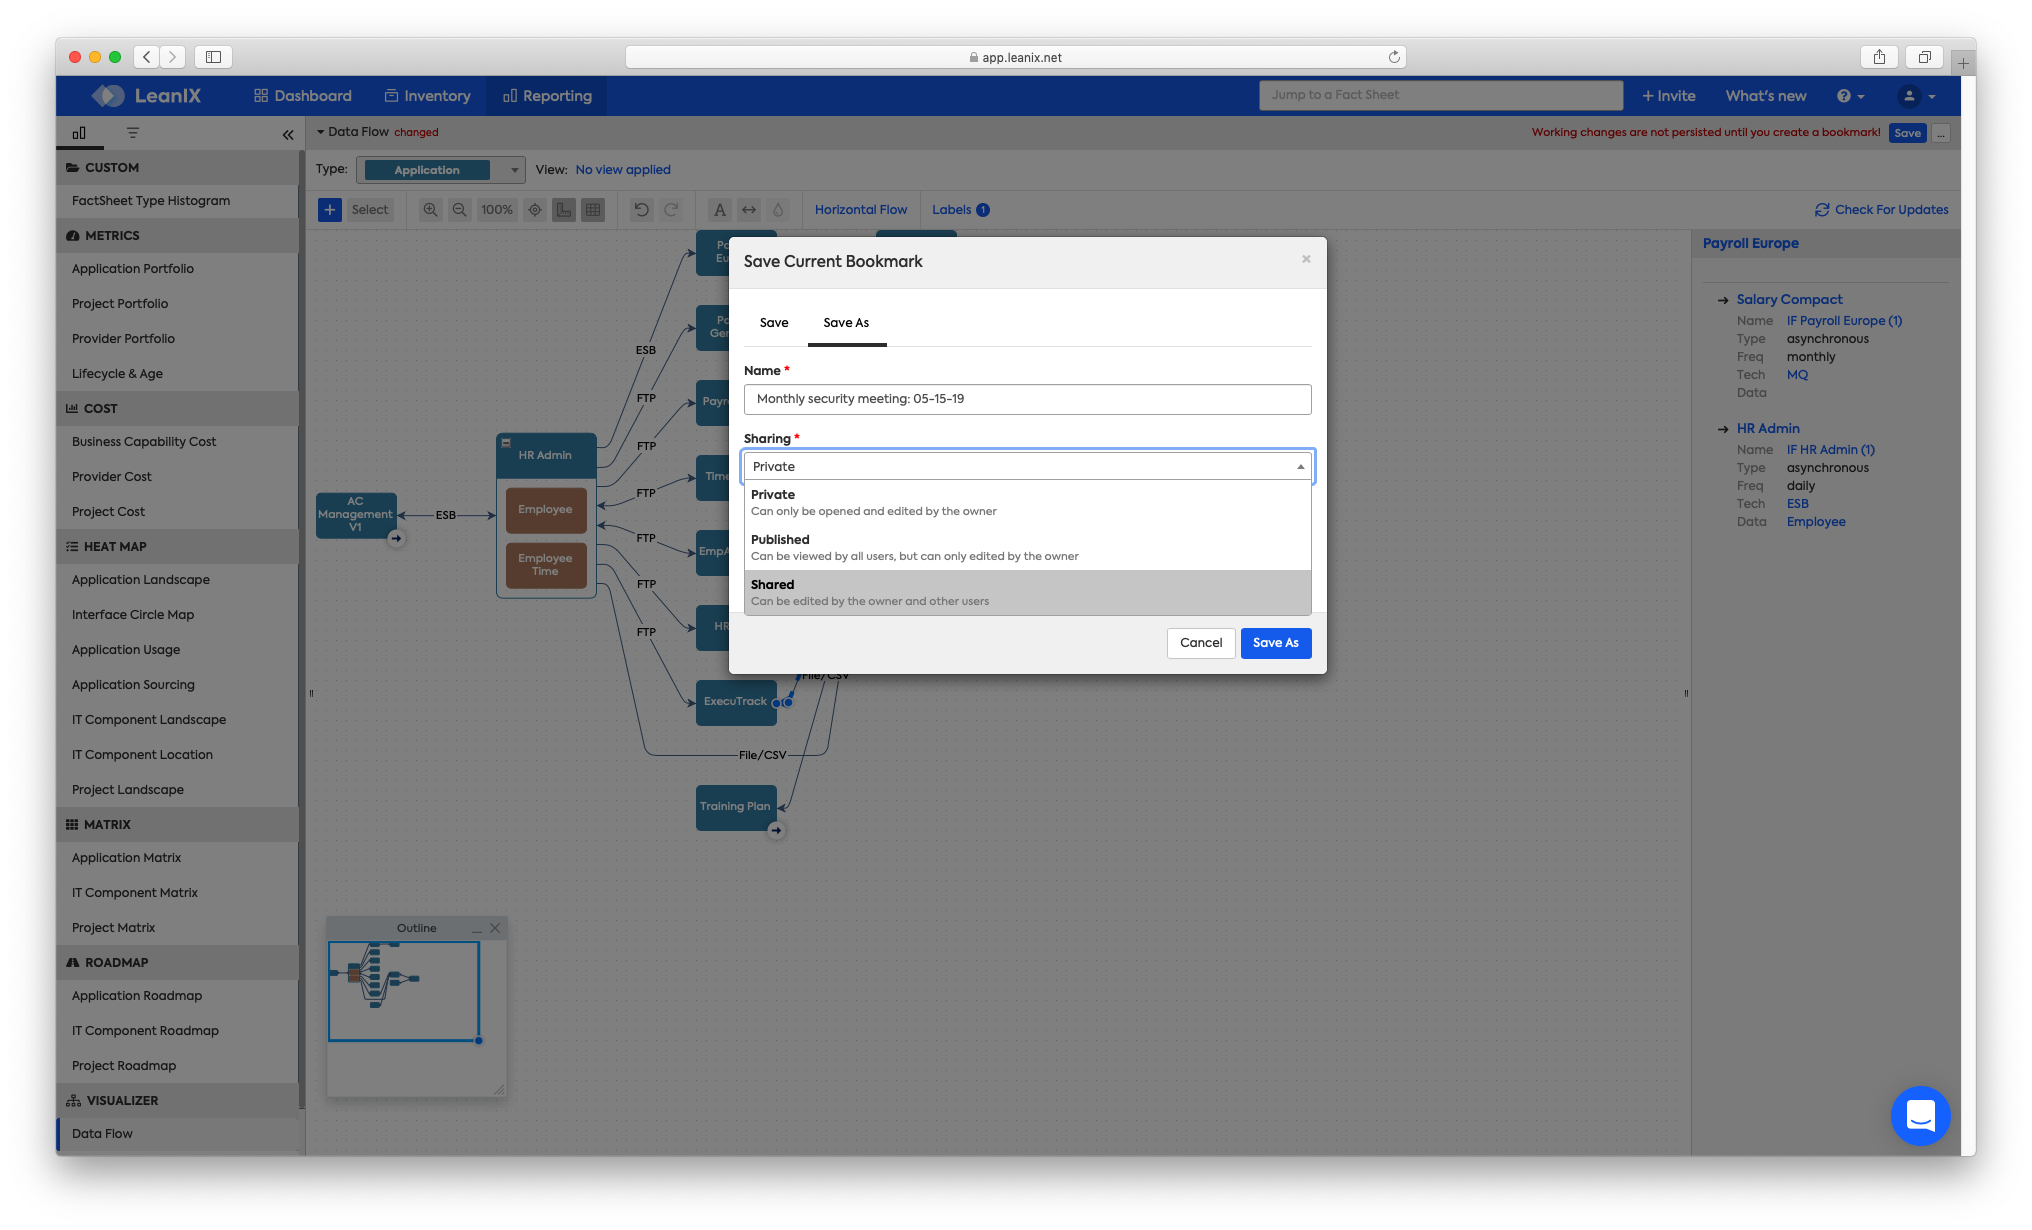
Task: Collapse the HR Admin node with minus icon
Action: point(506,442)
